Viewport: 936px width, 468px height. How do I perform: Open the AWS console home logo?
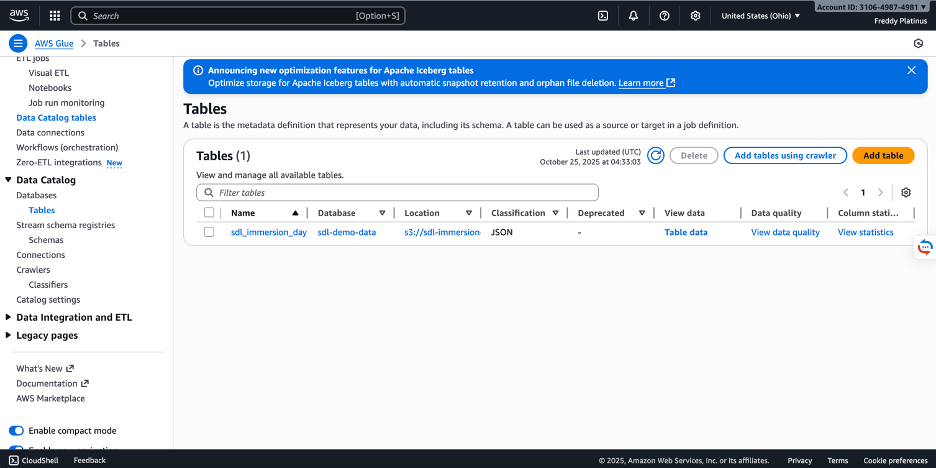pyautogui.click(x=19, y=16)
